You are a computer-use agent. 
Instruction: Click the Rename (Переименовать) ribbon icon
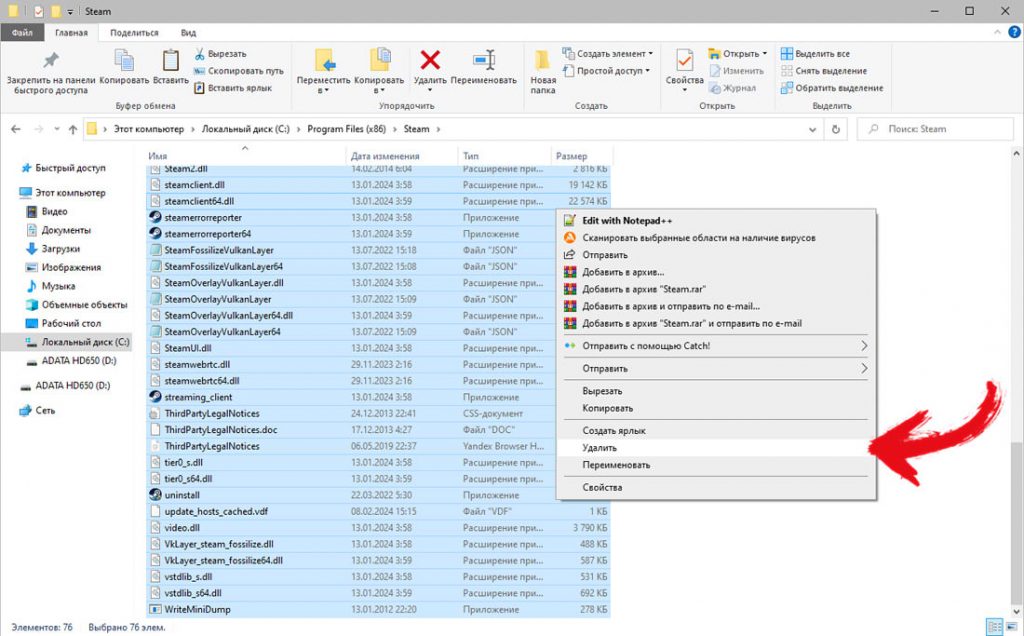pyautogui.click(x=483, y=60)
